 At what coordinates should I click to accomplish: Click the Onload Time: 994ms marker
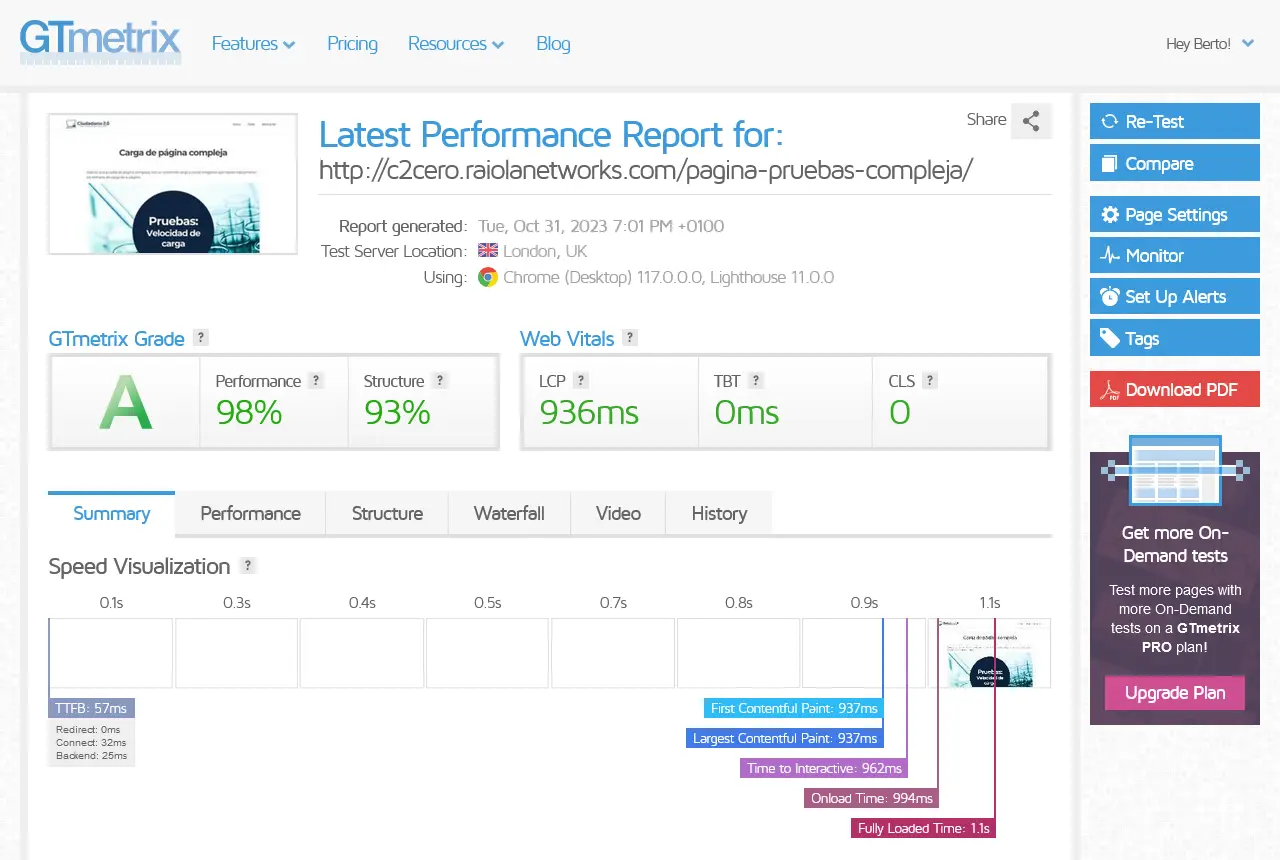[x=871, y=798]
